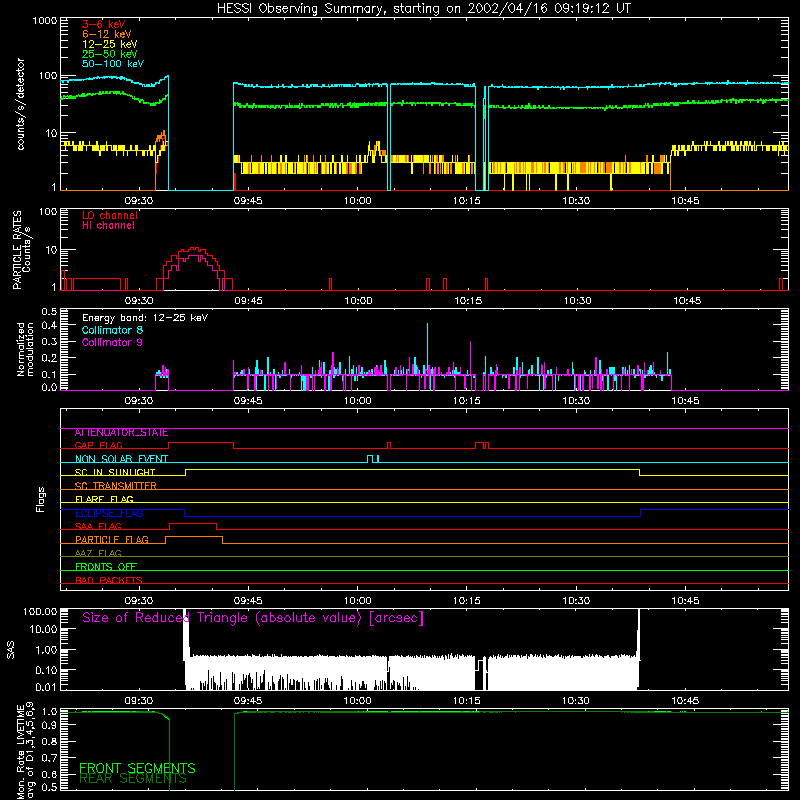
Task: Click the 'counts/s/detector' axis label
Action: click(x=20, y=104)
